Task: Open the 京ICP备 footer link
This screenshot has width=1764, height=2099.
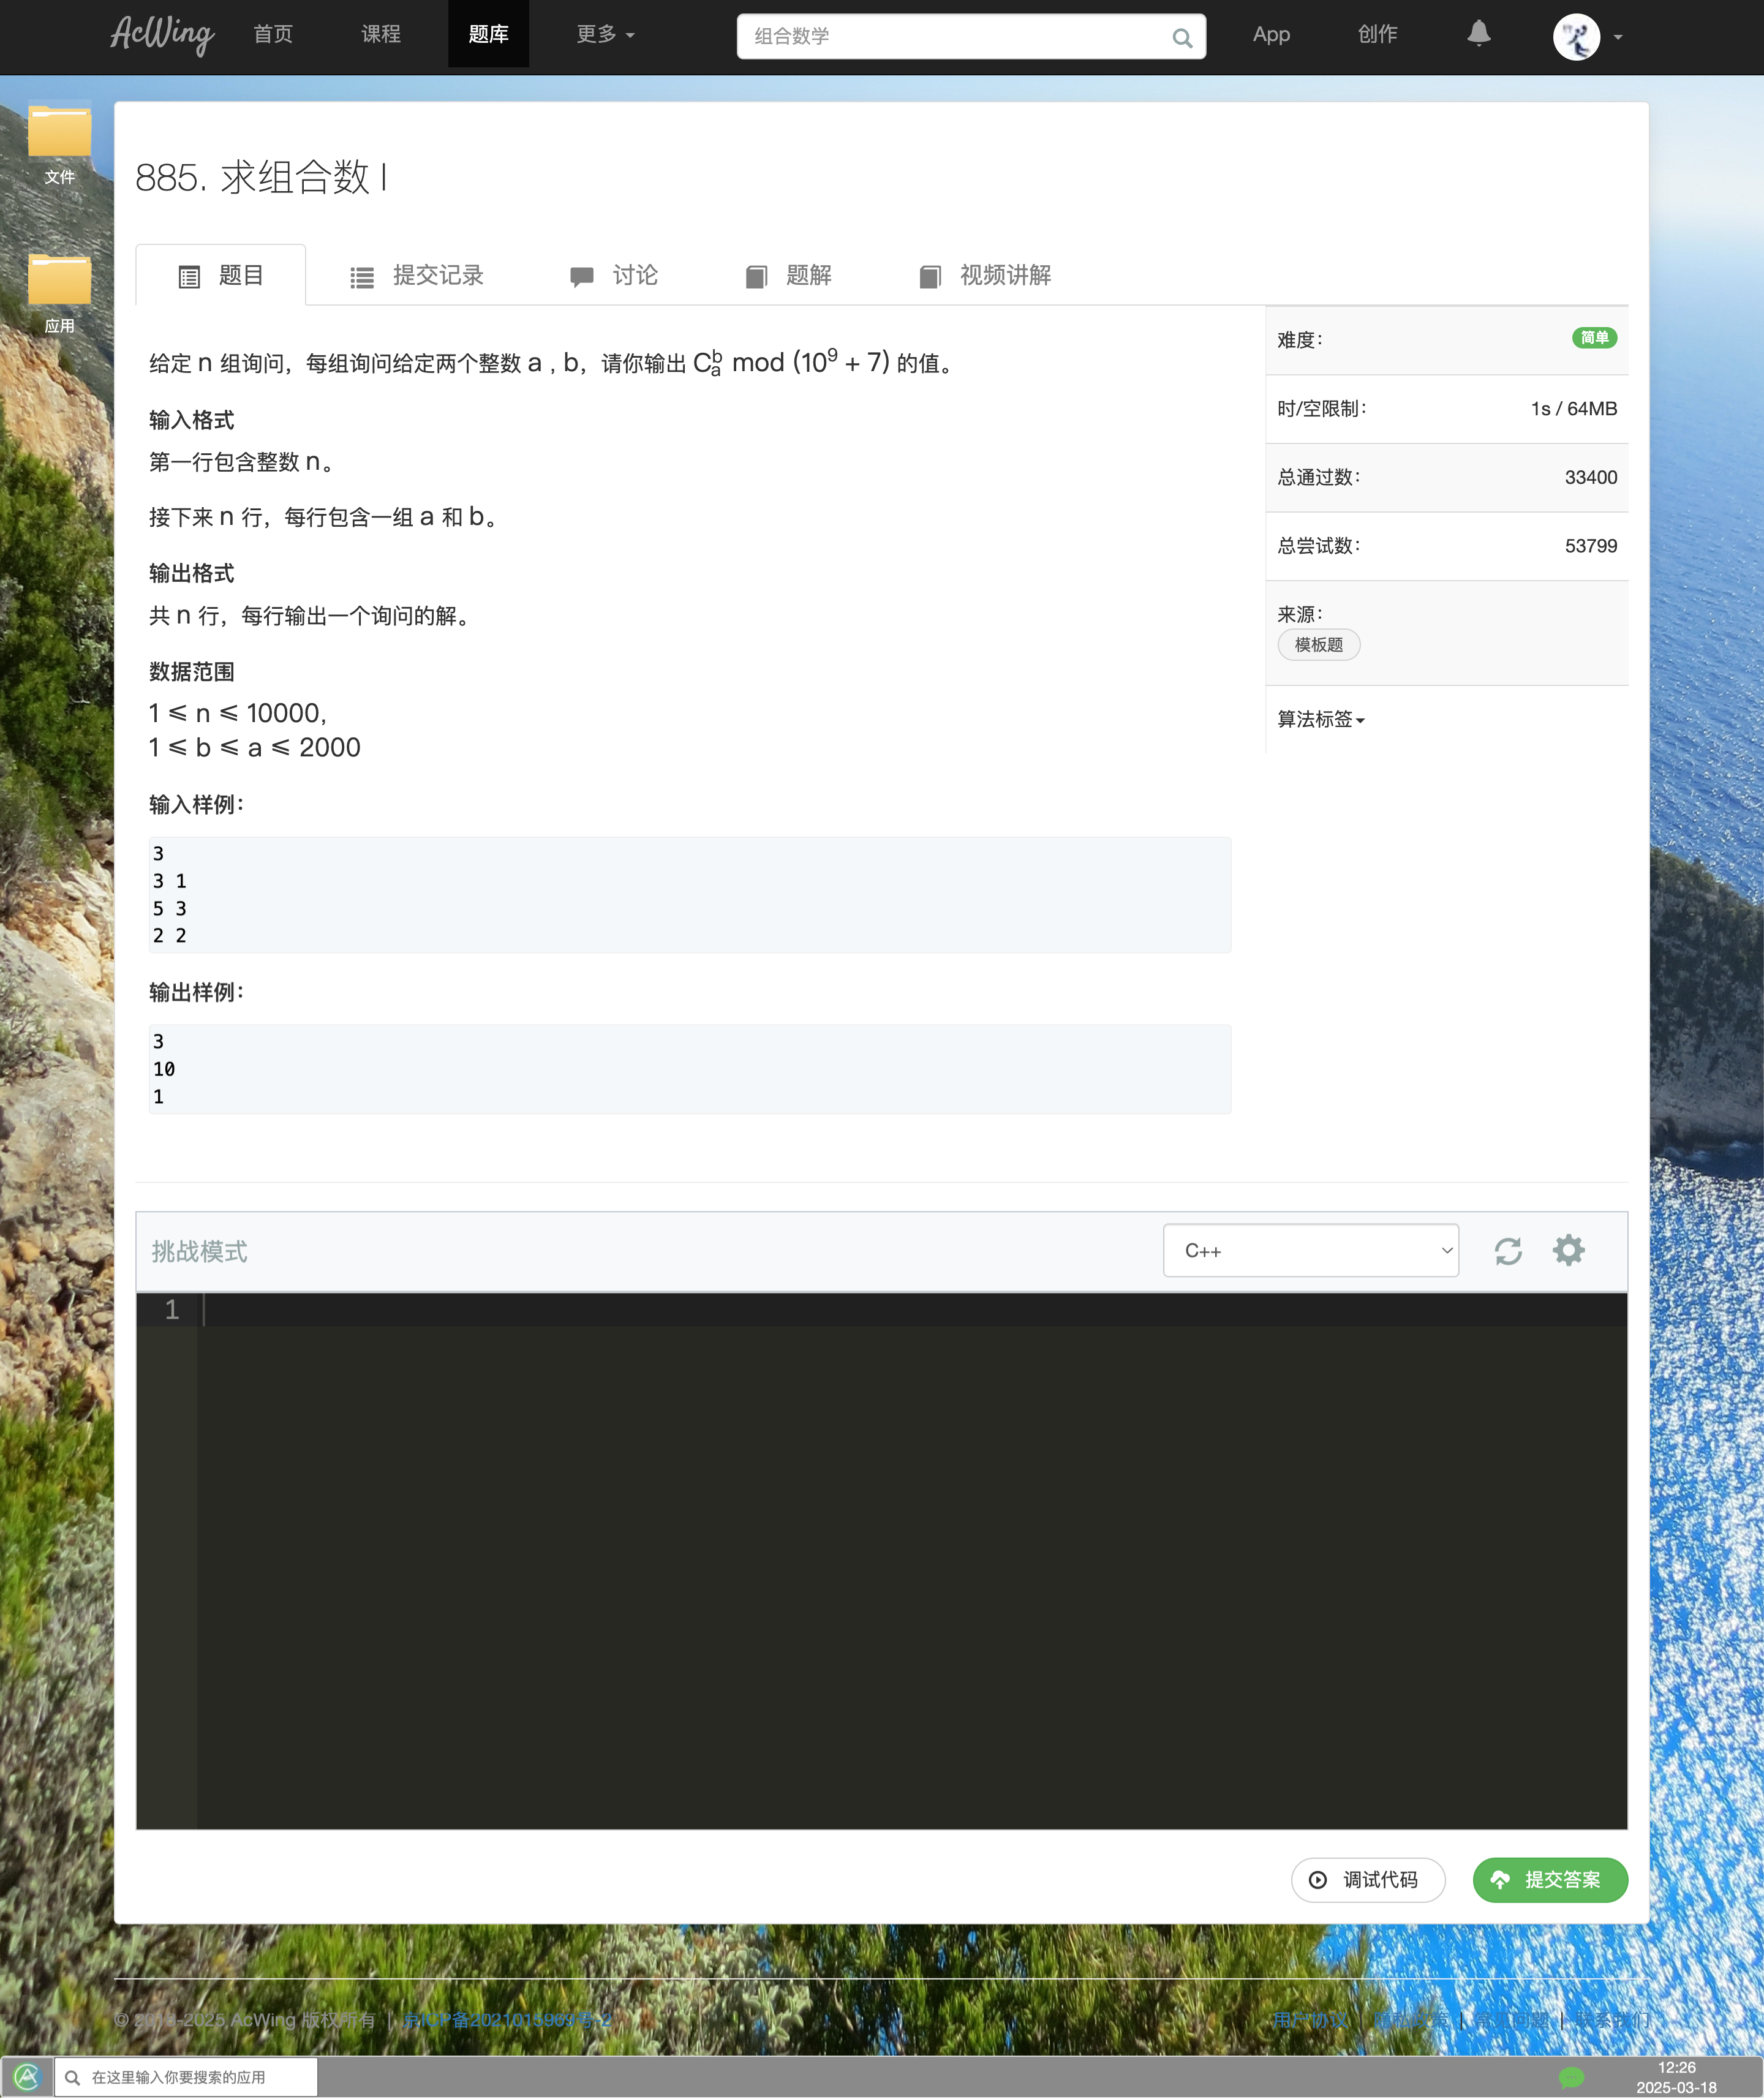Action: point(506,2020)
